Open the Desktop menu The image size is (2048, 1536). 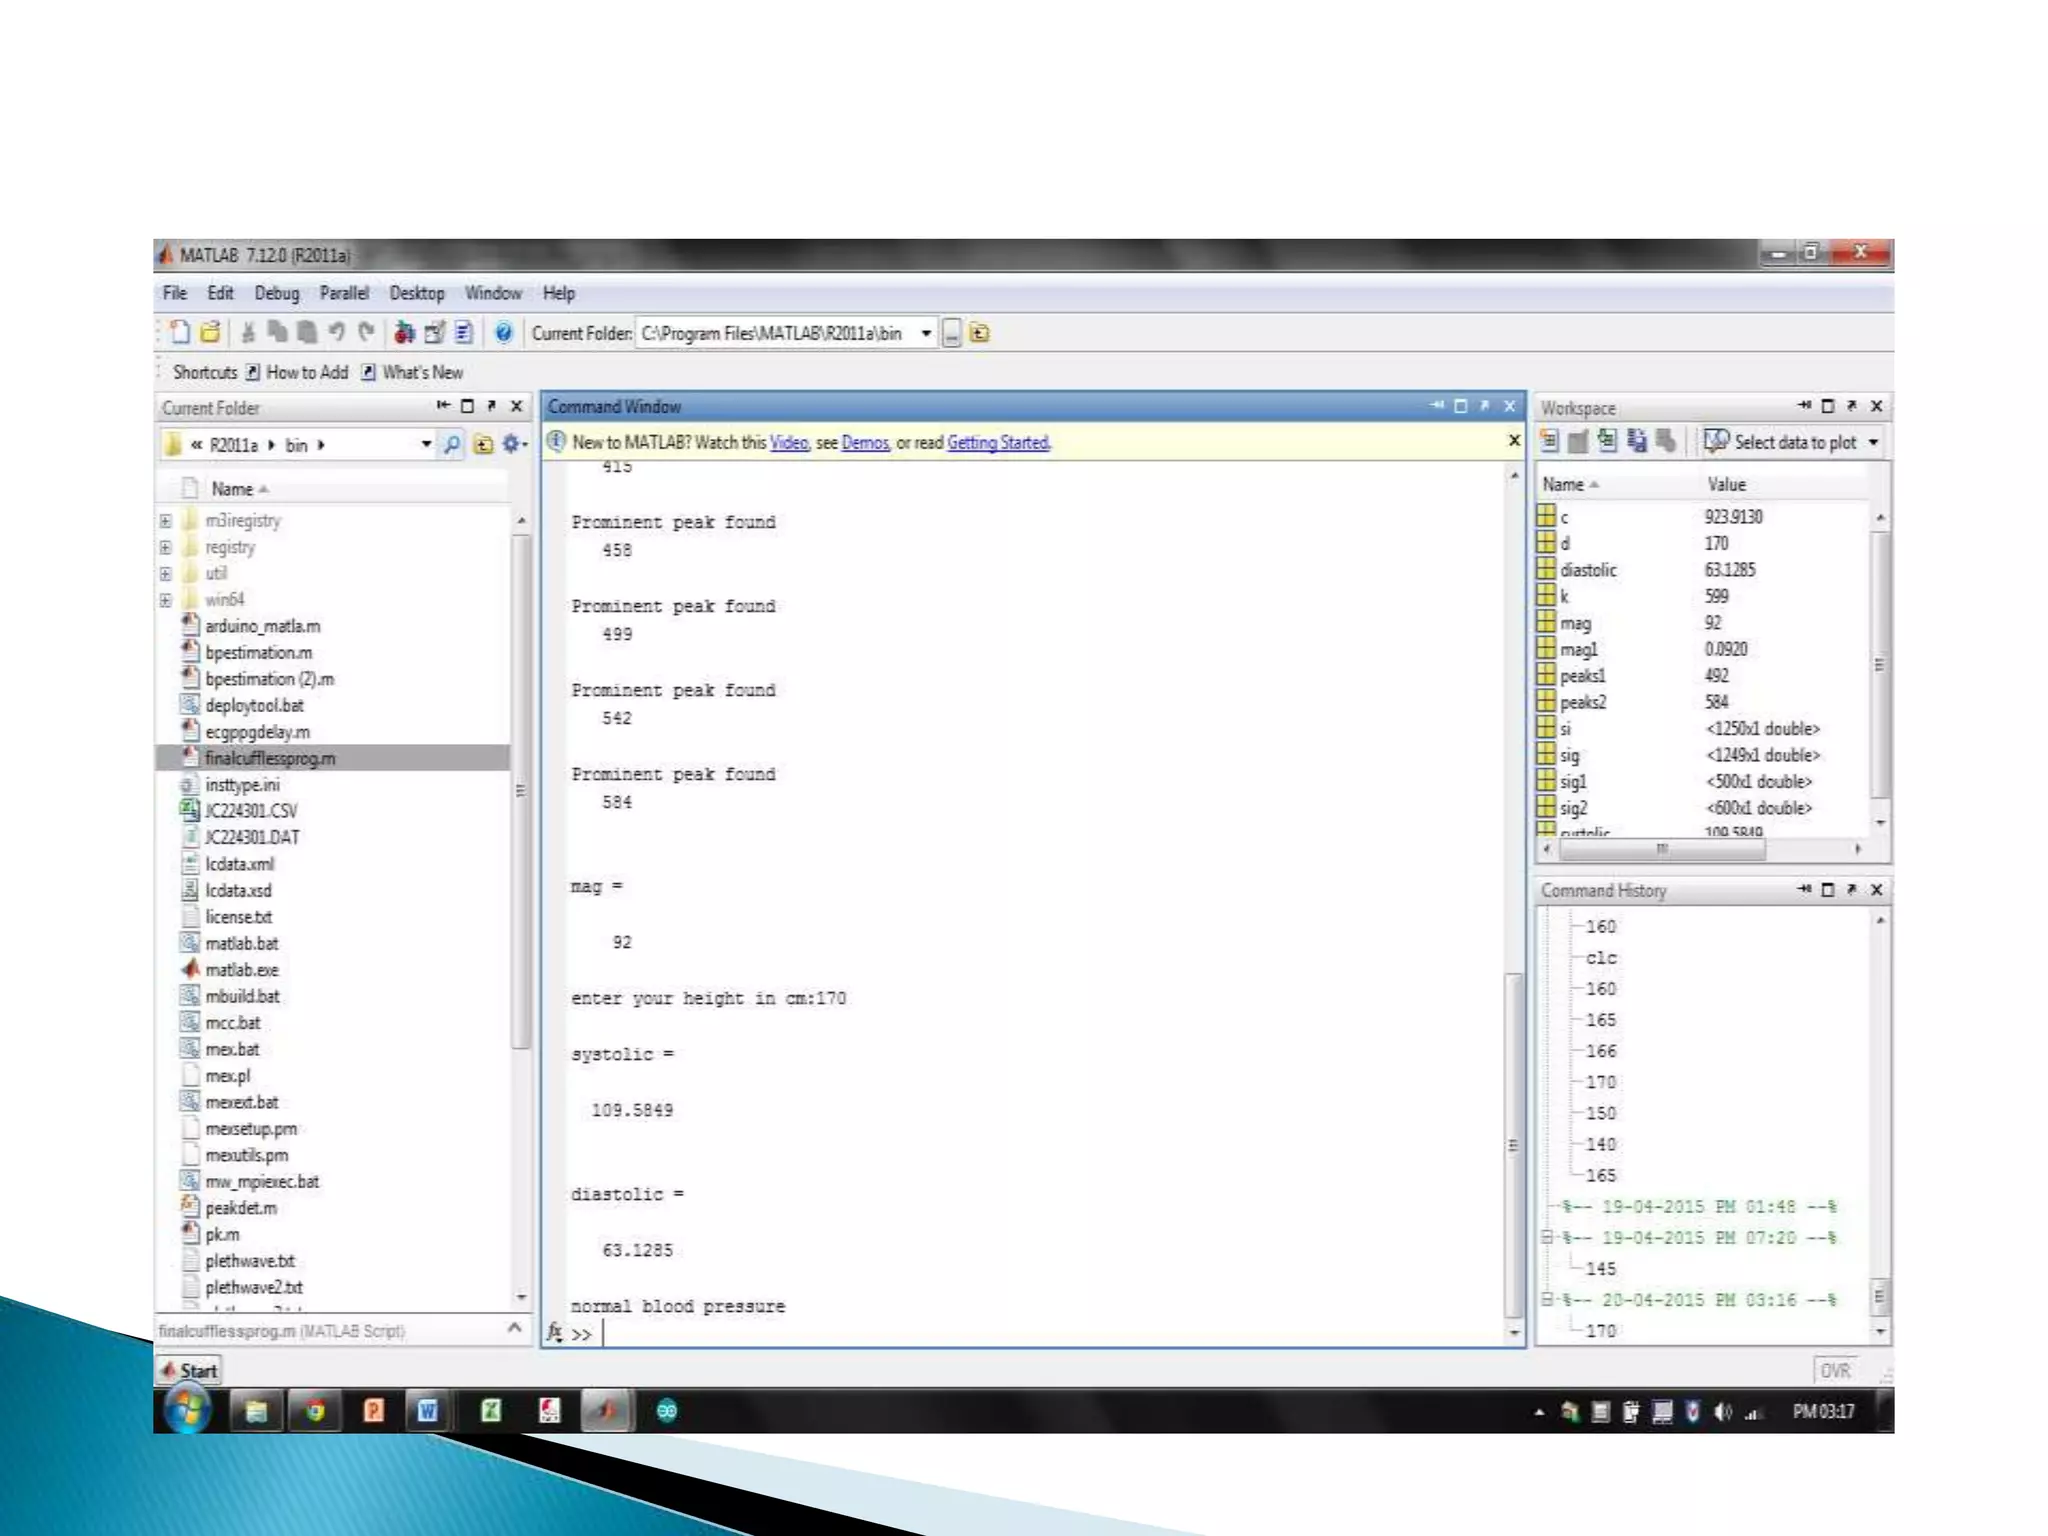click(416, 293)
